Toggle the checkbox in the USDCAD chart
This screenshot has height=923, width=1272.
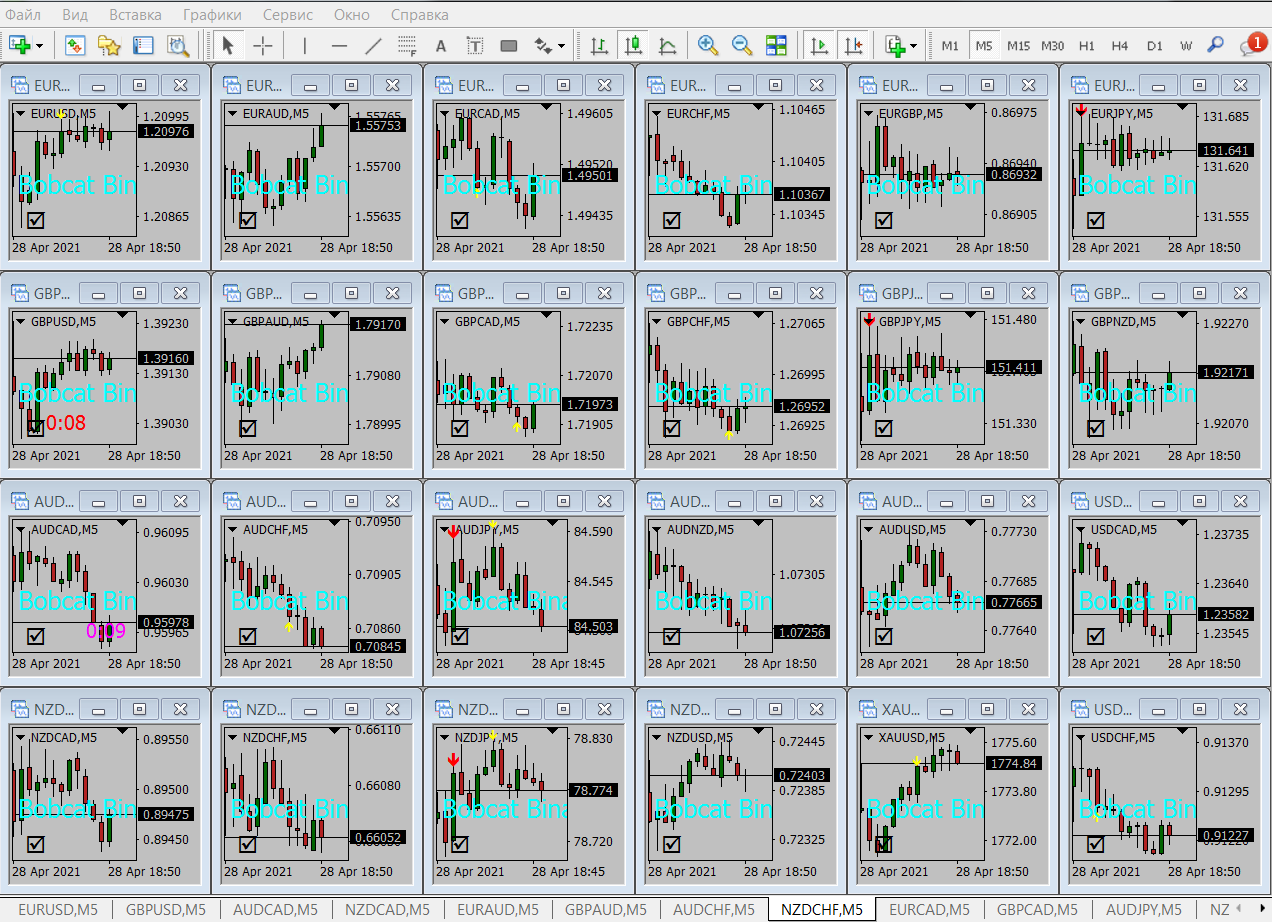pos(1096,636)
